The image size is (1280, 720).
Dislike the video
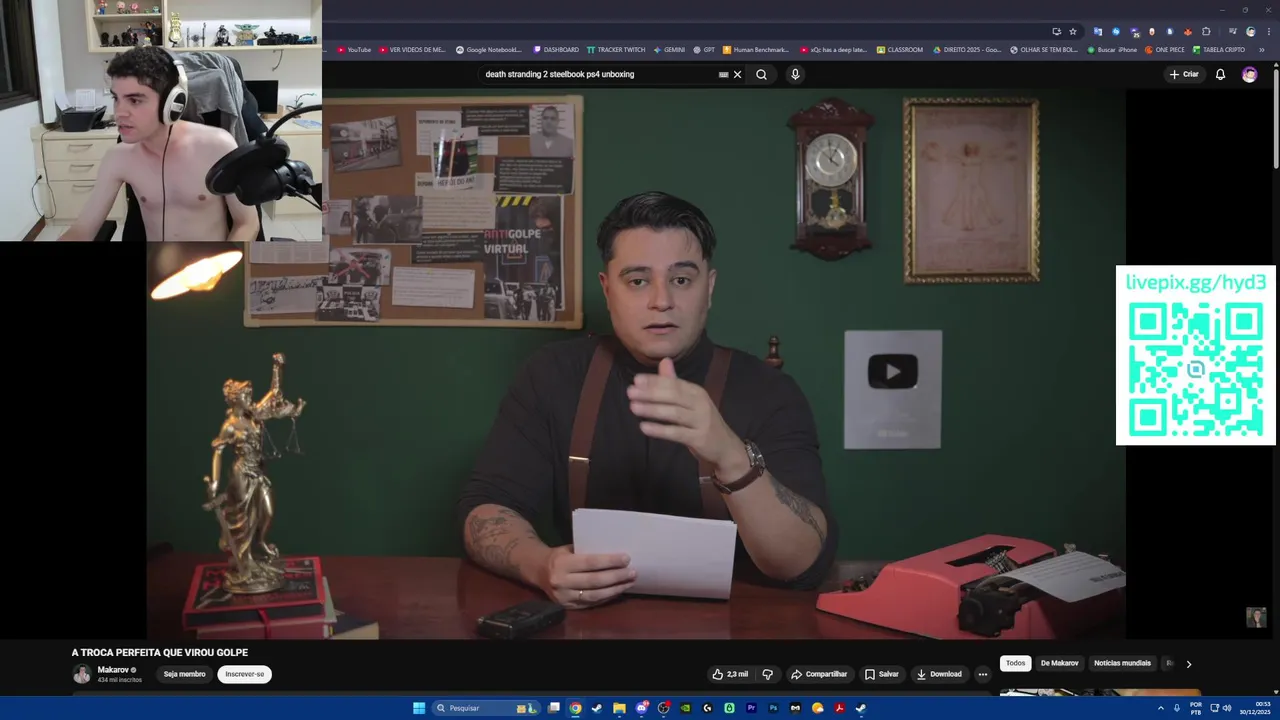(768, 674)
